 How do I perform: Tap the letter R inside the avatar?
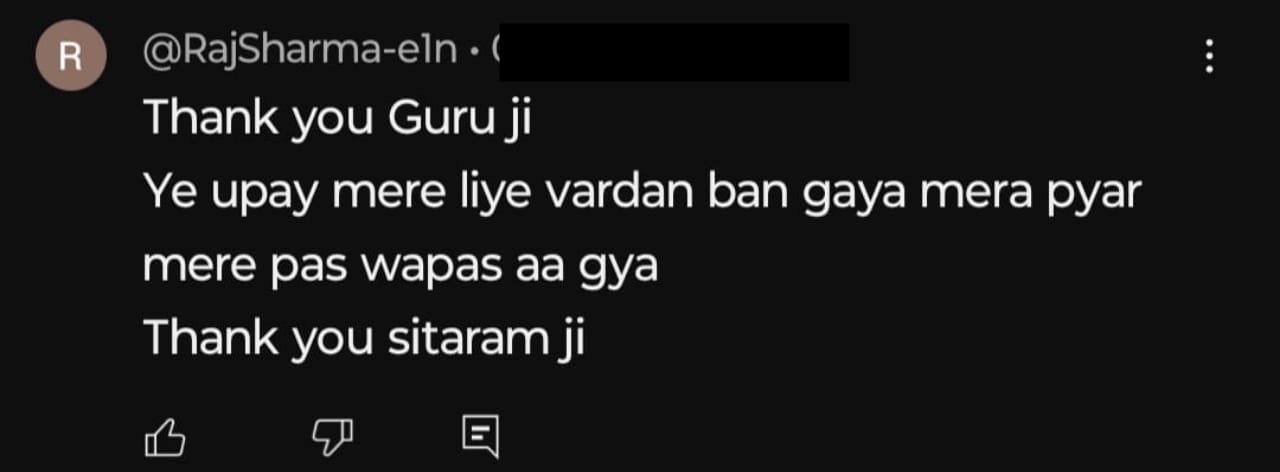(x=70, y=57)
